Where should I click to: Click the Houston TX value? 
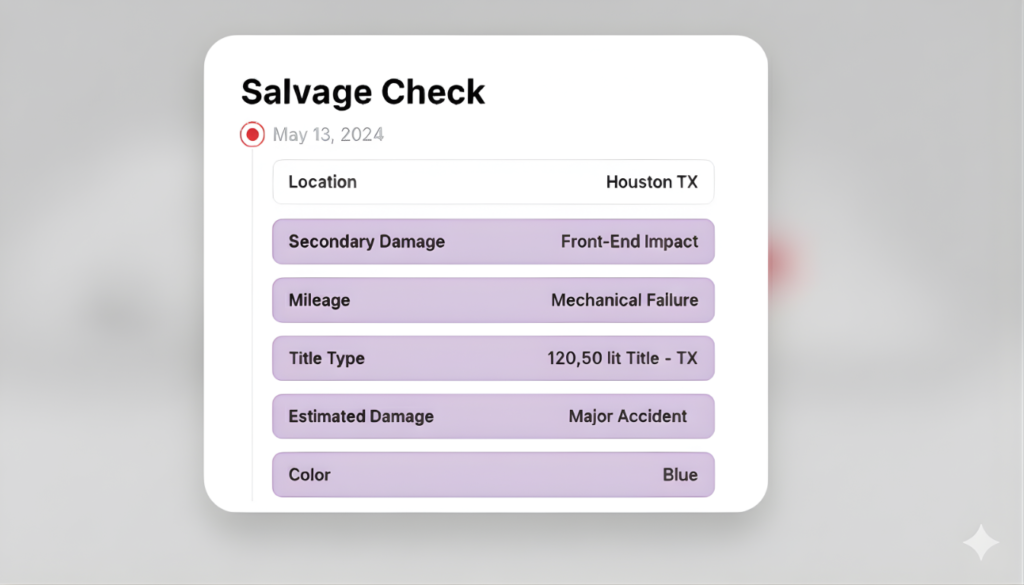[x=652, y=182]
